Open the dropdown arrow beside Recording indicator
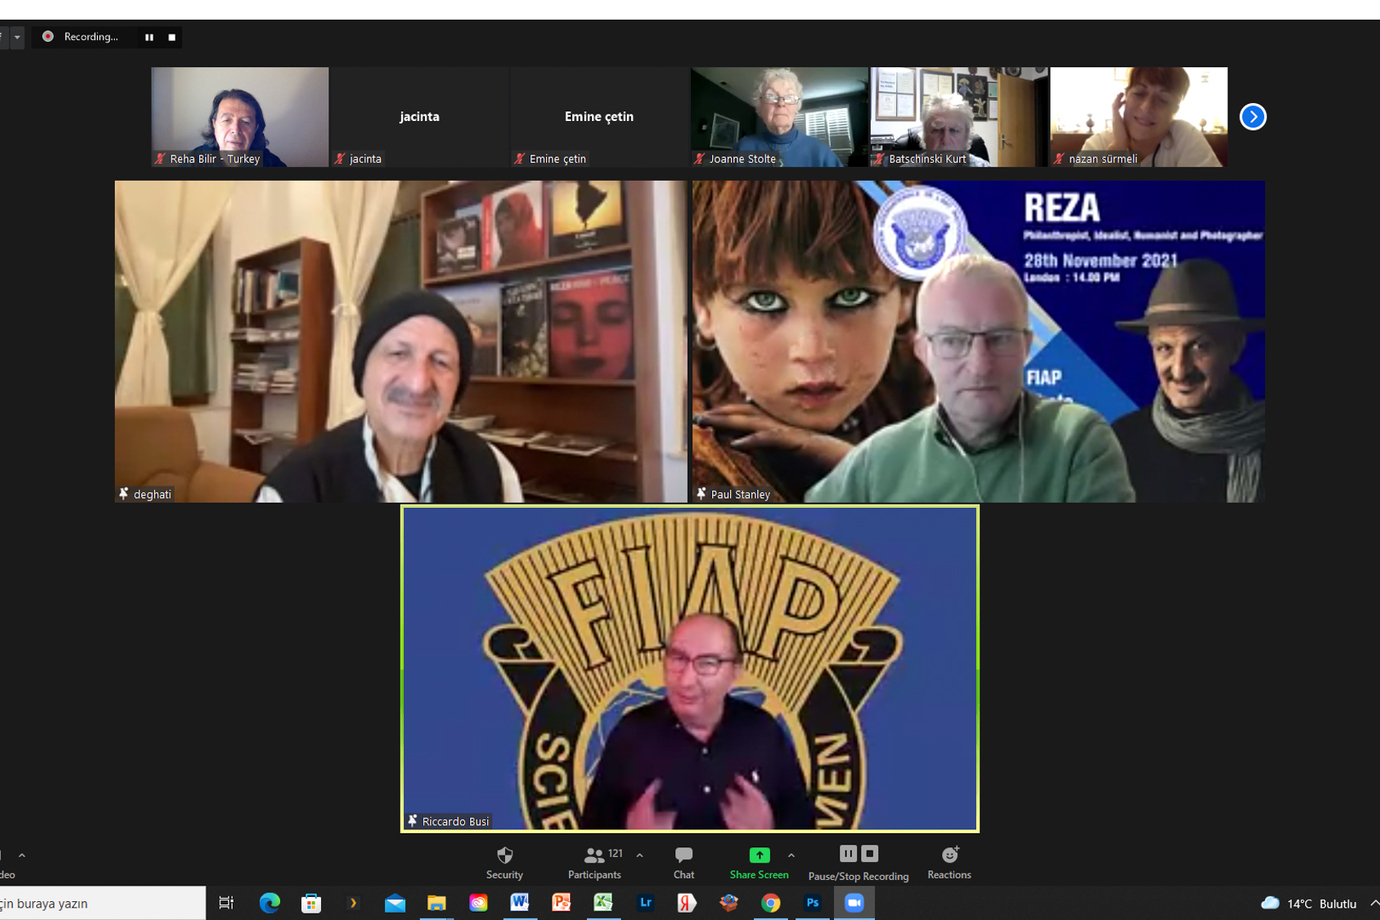 point(17,37)
